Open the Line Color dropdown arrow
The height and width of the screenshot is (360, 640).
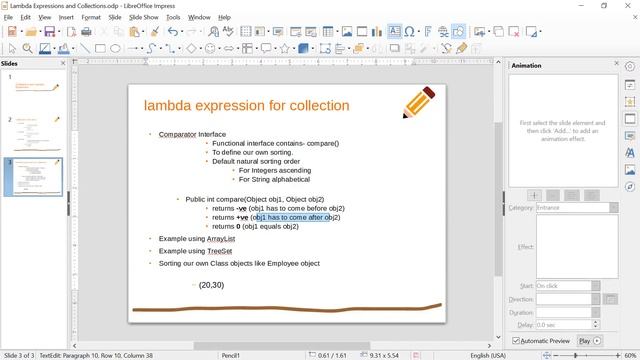coord(54,49)
